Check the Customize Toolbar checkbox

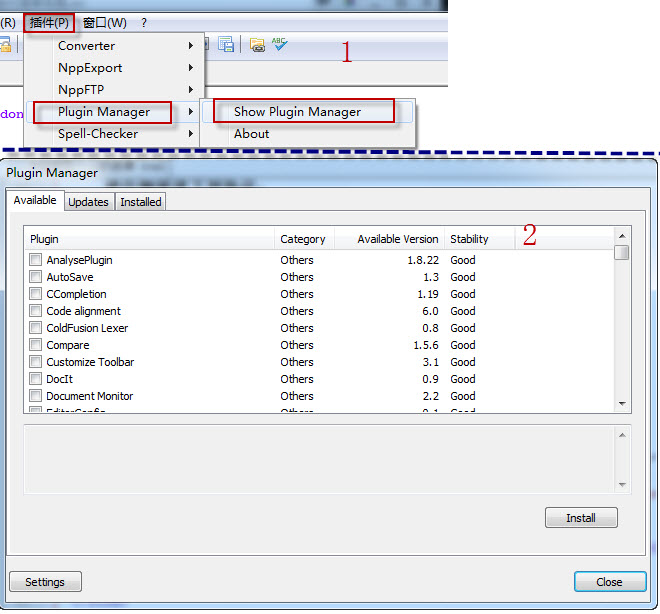[36, 361]
